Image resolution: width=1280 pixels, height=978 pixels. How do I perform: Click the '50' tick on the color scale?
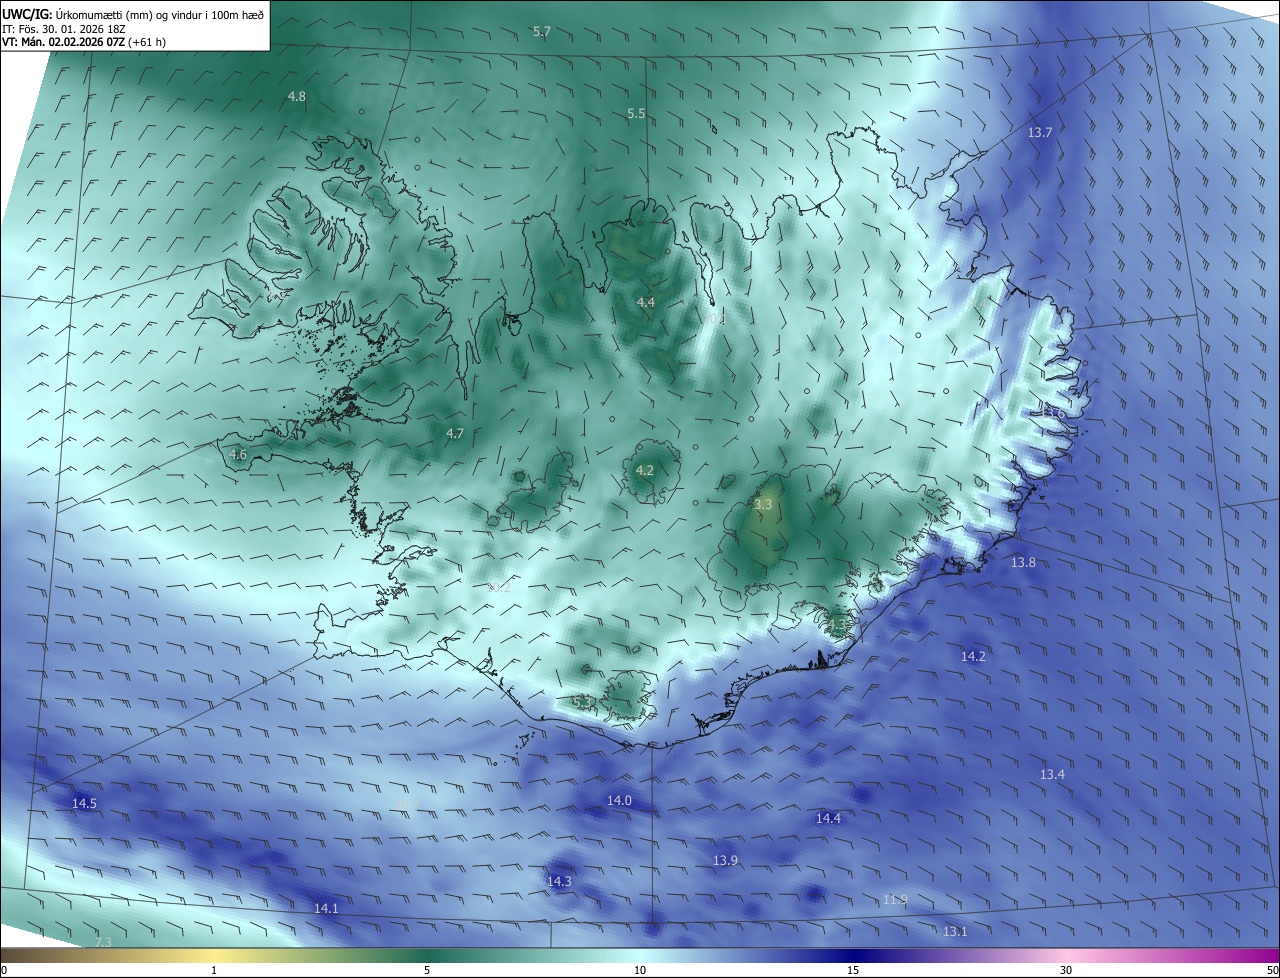[1272, 970]
